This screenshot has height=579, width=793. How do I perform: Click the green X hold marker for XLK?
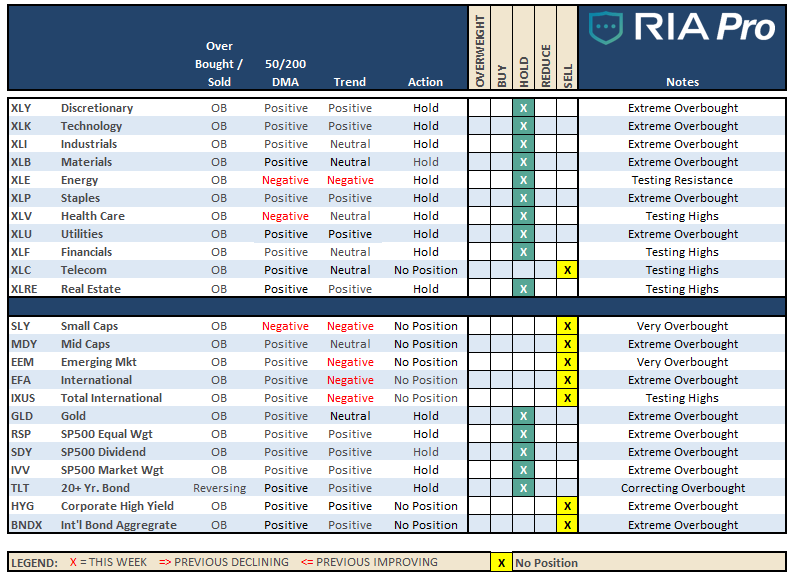pyautogui.click(x=523, y=126)
